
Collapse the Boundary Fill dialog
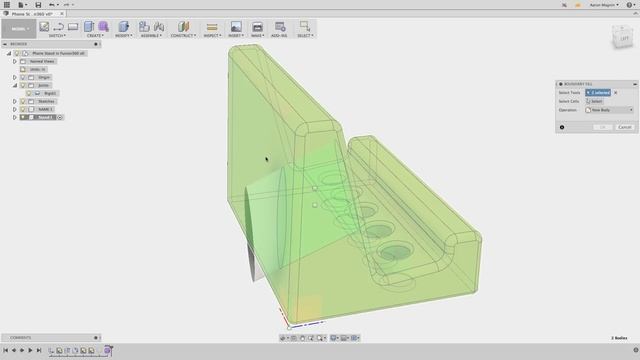(635, 84)
